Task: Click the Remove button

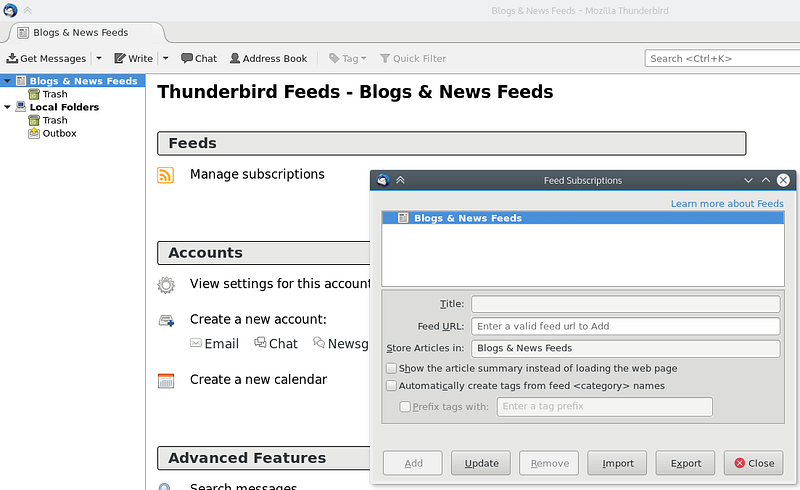Action: pos(549,463)
